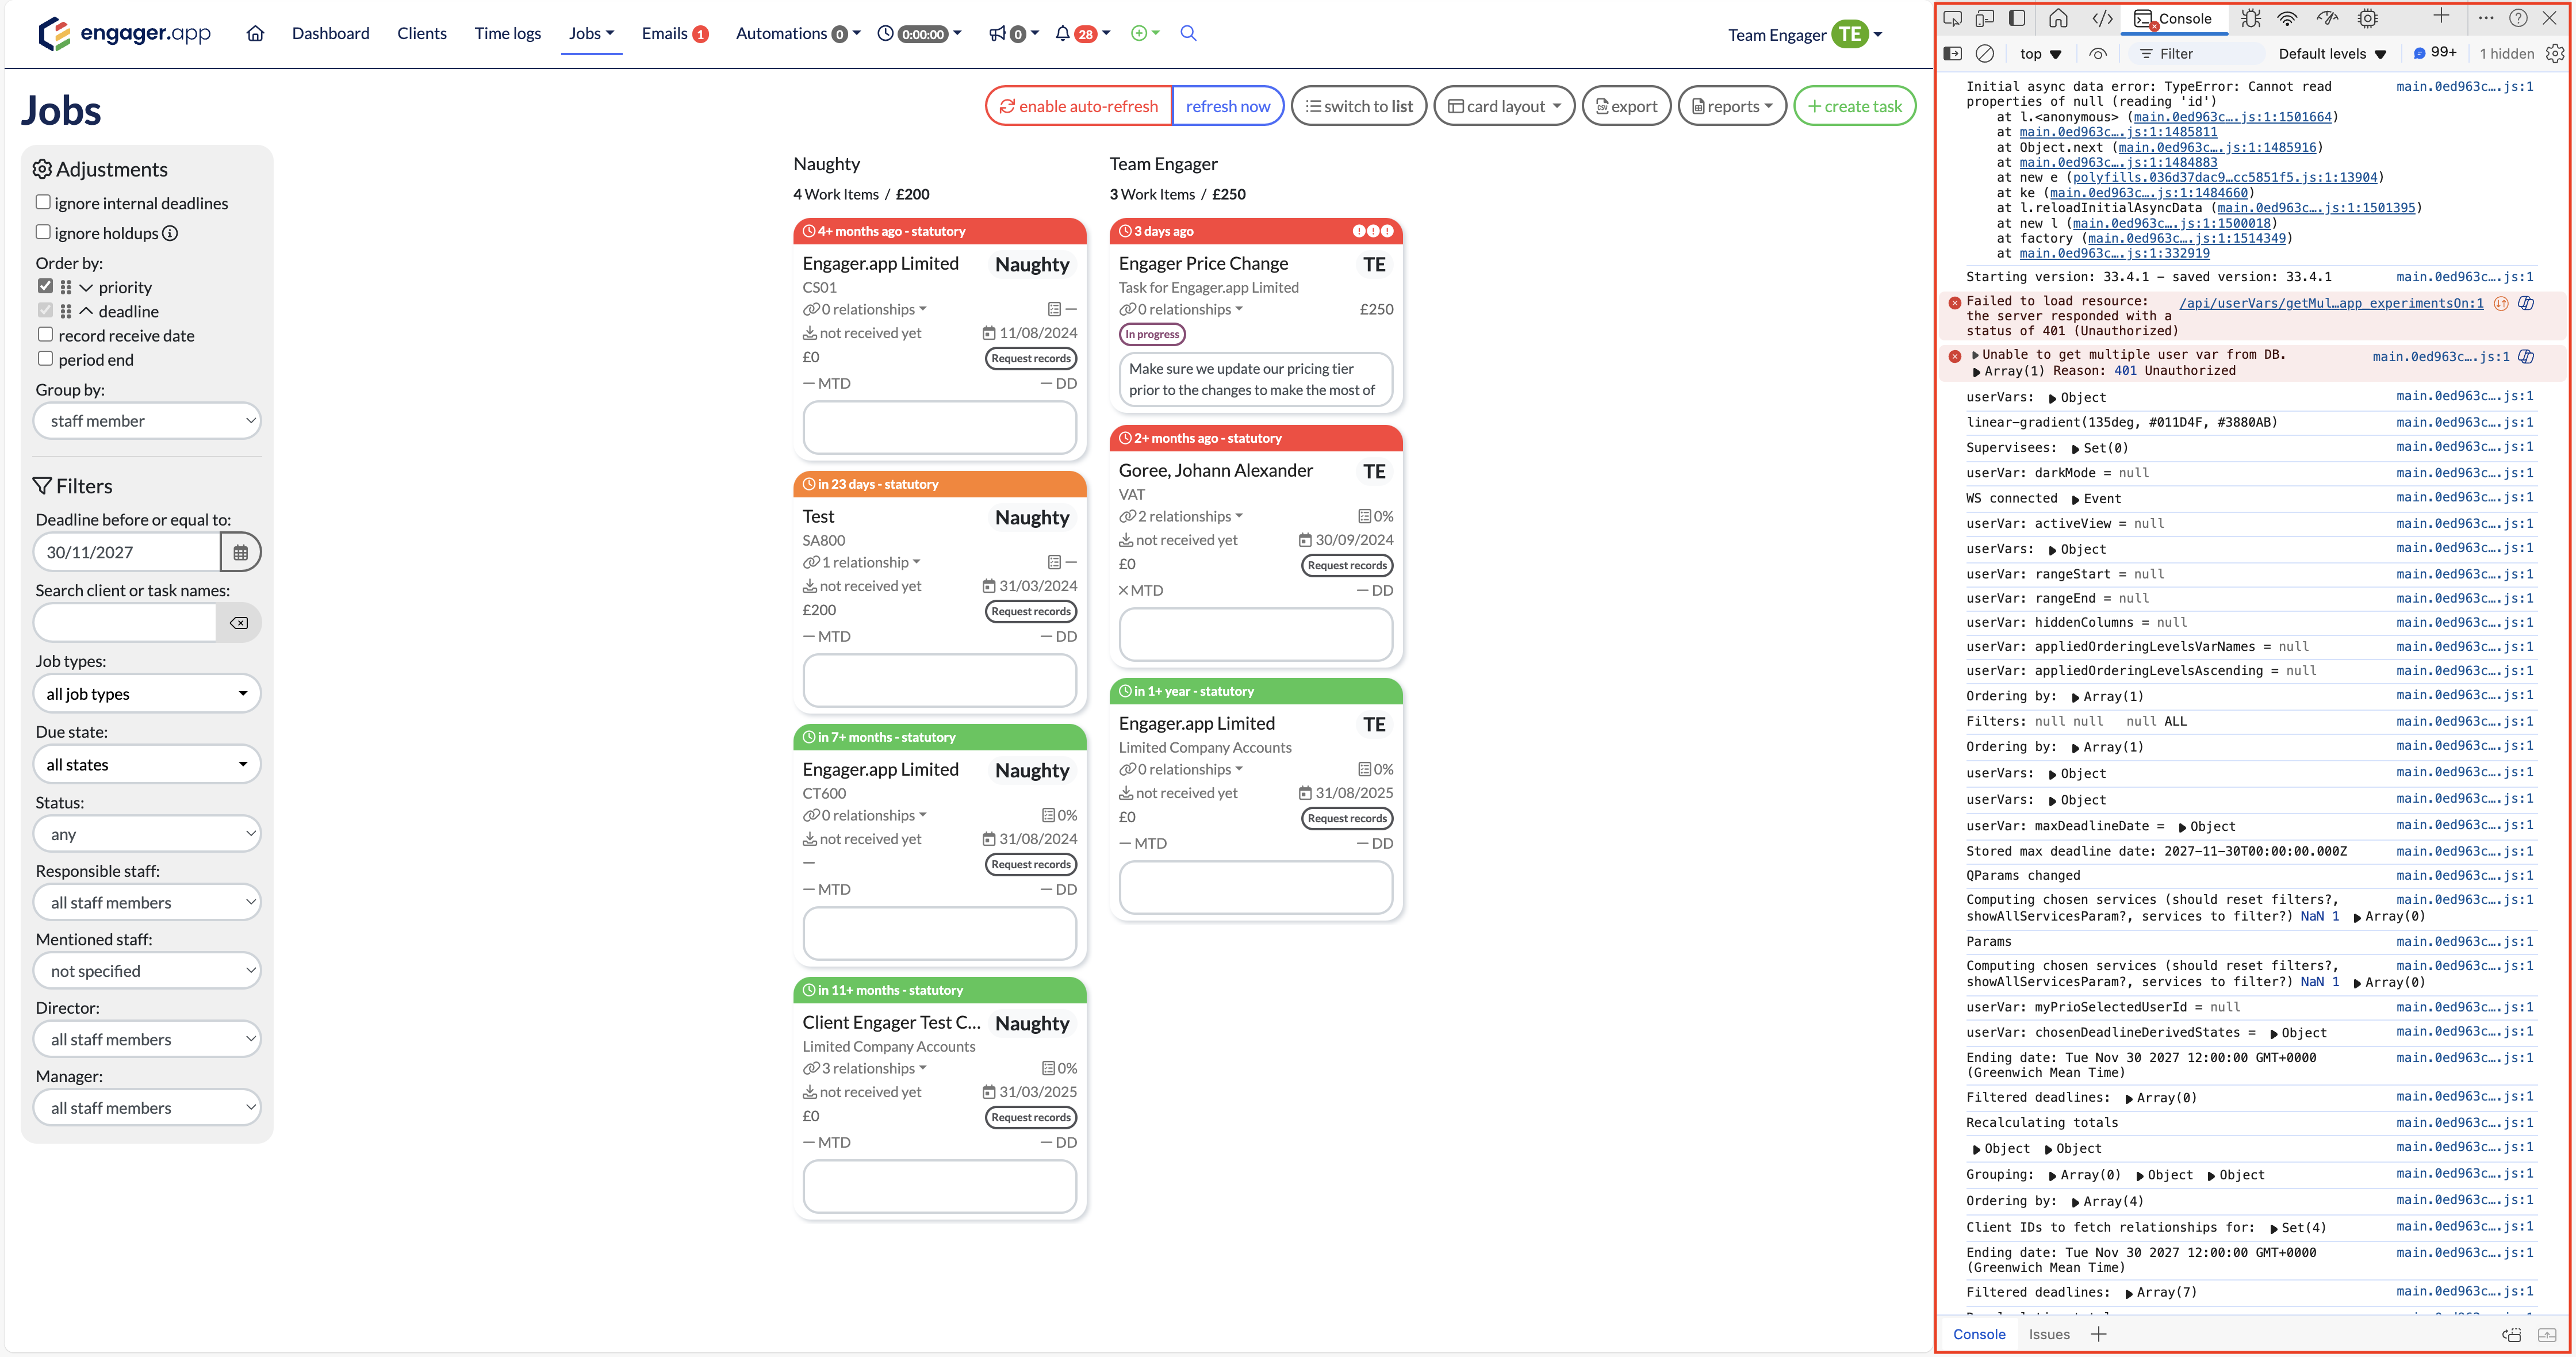Open Clients in navbar
2576x1357 pixels.
click(x=422, y=33)
